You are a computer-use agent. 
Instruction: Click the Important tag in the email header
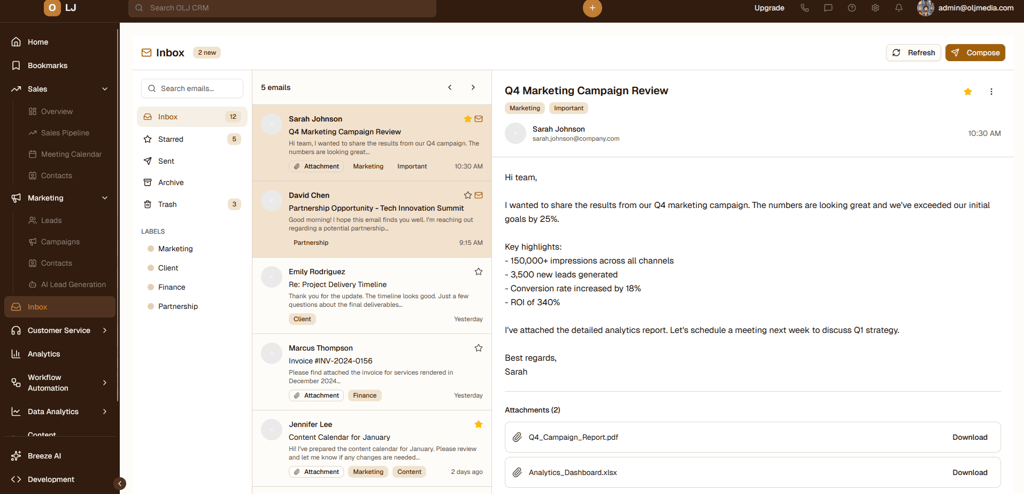pyautogui.click(x=568, y=108)
